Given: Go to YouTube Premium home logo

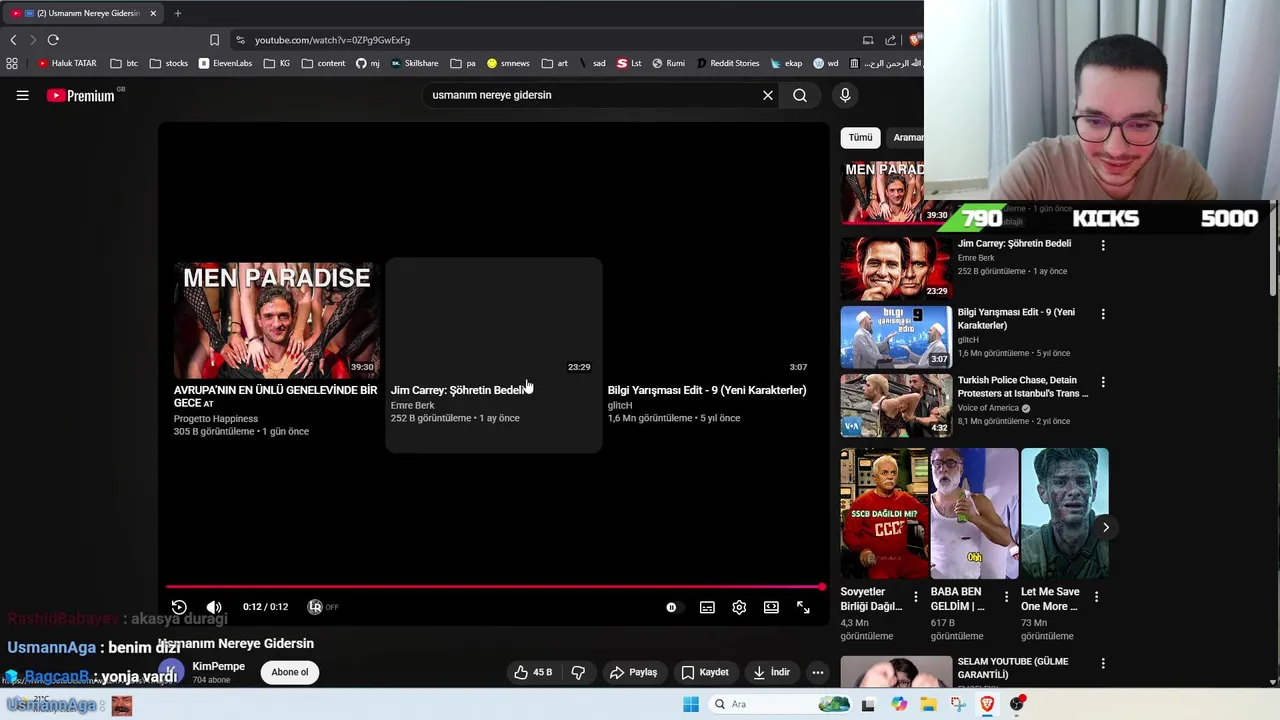Looking at the screenshot, I should click(81, 95).
